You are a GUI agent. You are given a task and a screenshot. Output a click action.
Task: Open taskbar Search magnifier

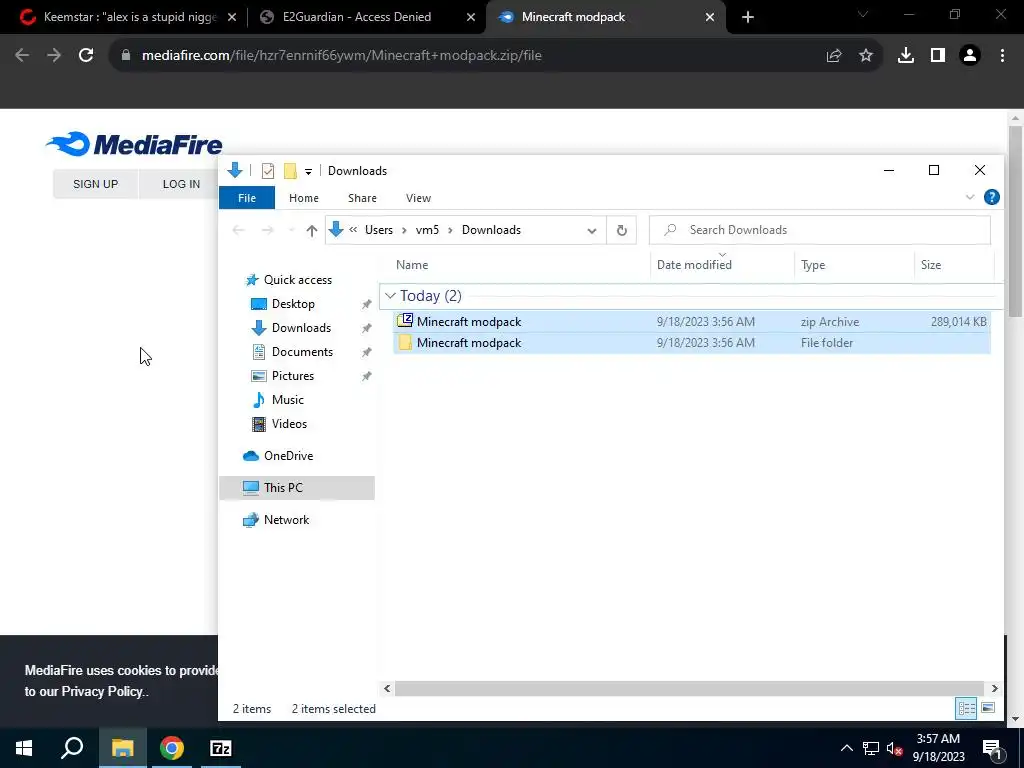[x=72, y=748]
